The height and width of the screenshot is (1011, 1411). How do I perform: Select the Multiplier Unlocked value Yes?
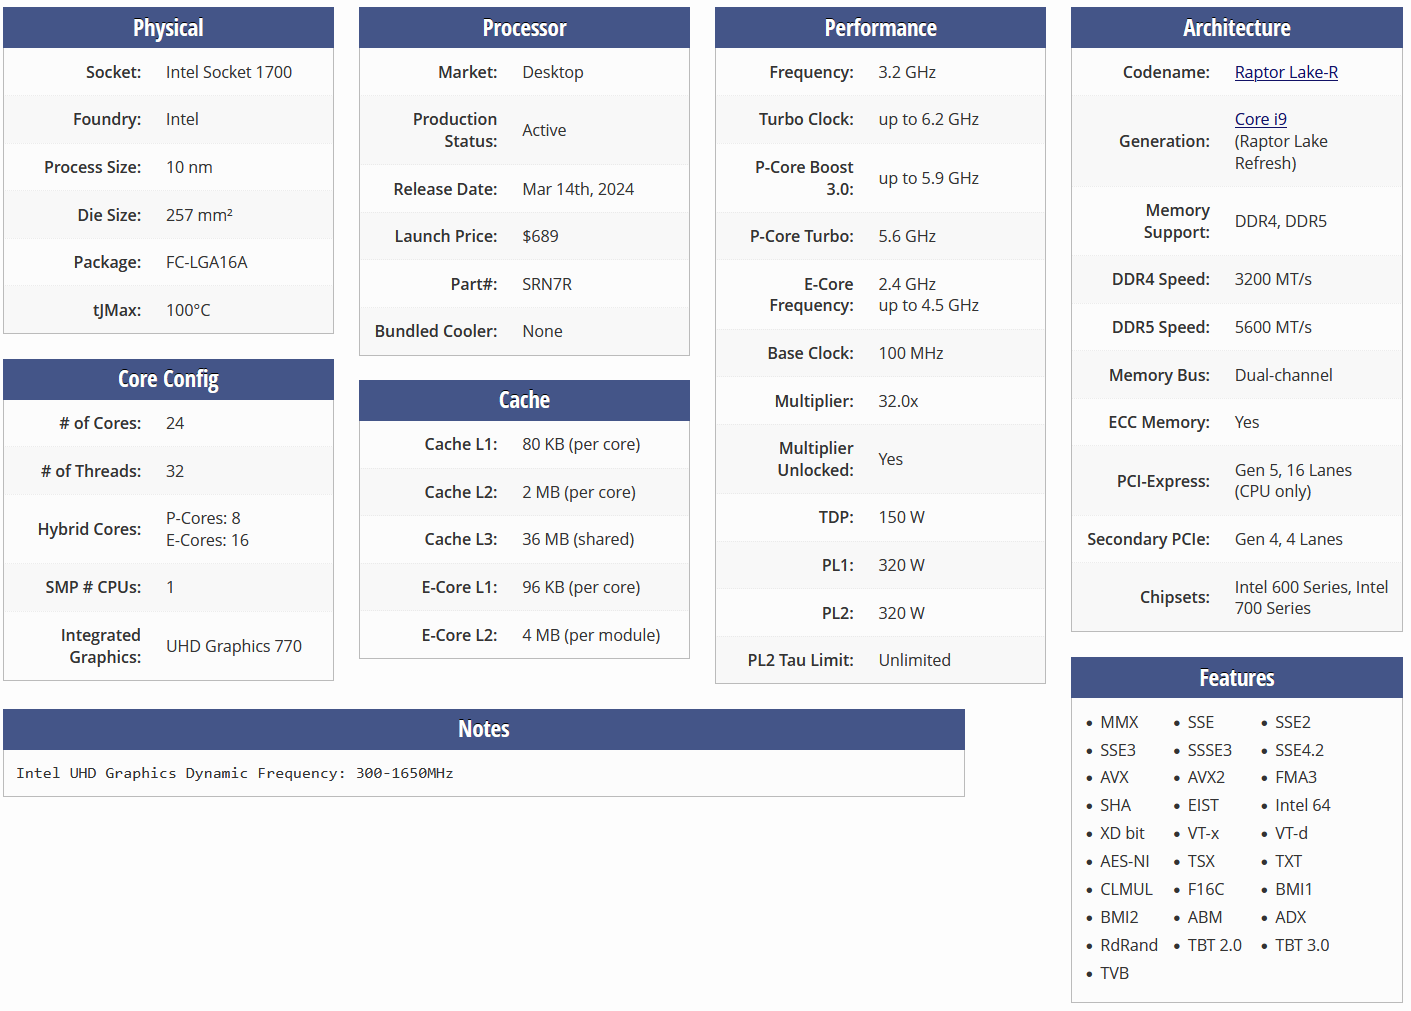pyautogui.click(x=890, y=459)
